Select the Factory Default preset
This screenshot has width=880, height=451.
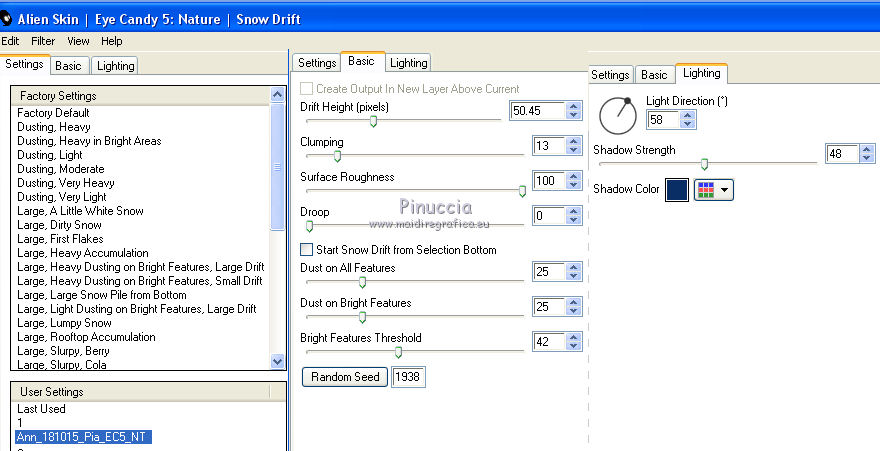click(53, 113)
